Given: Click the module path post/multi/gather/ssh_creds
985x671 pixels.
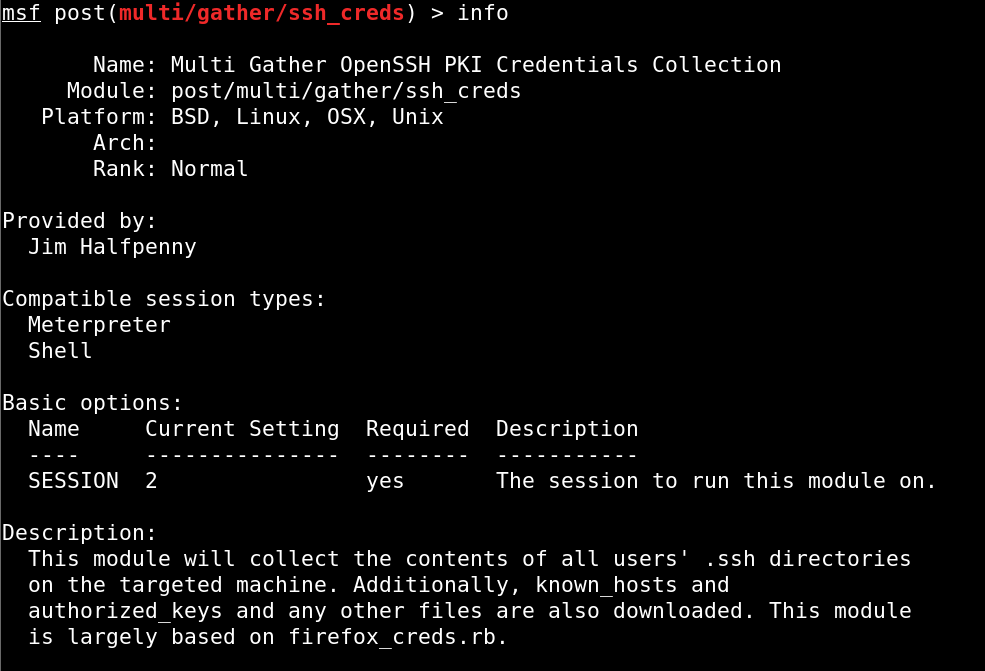Looking at the screenshot, I should click(x=346, y=91).
